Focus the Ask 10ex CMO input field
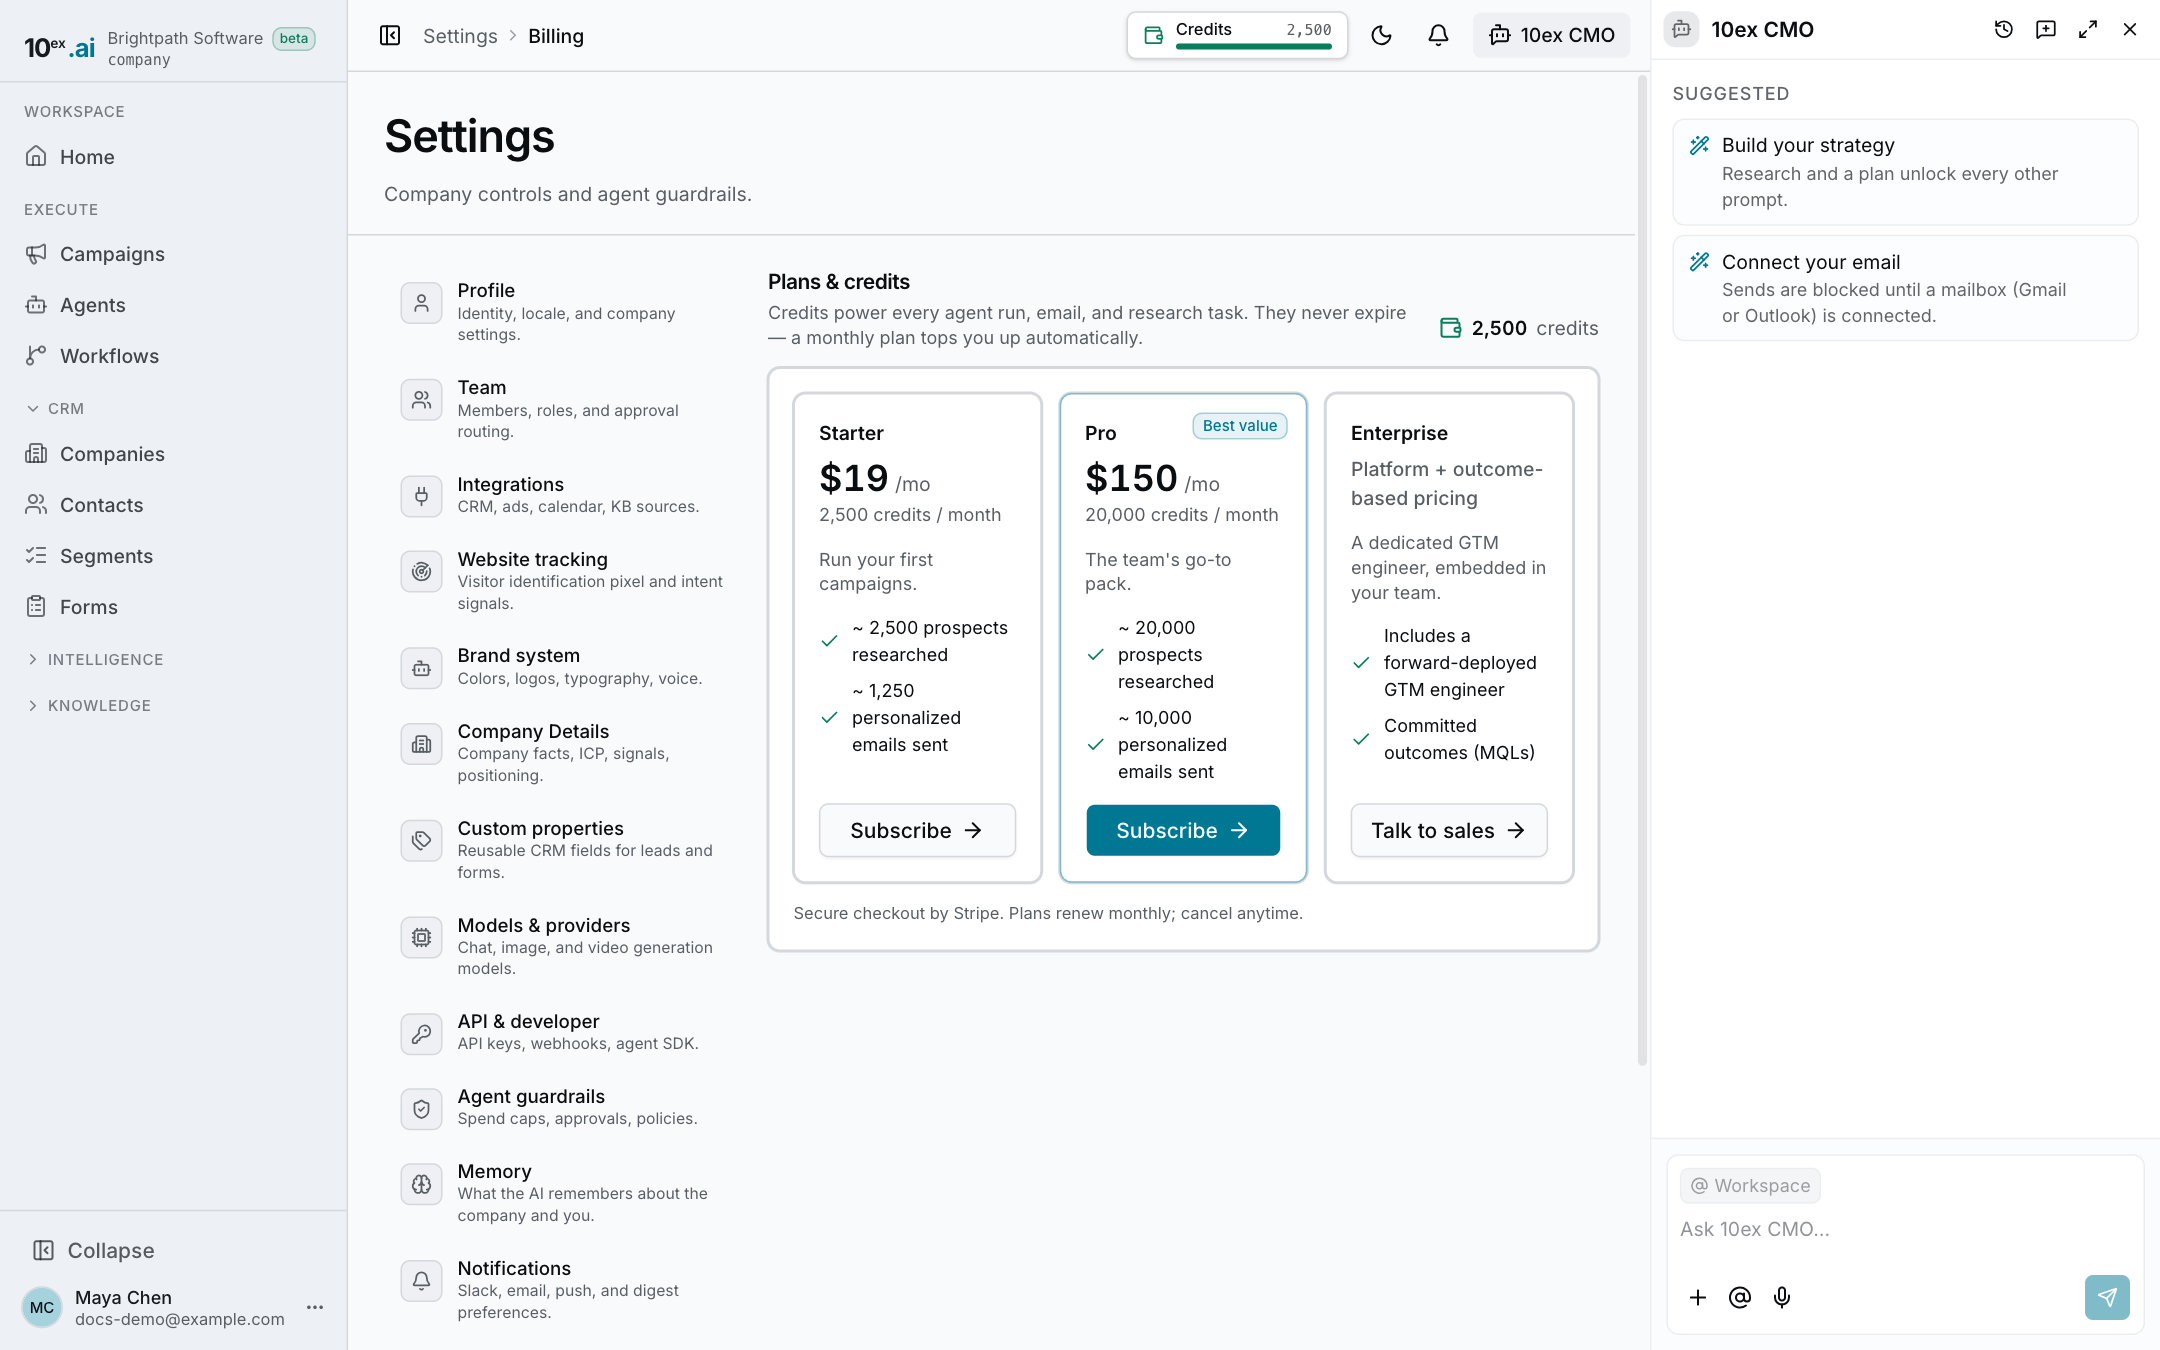2160x1350 pixels. (1905, 1229)
